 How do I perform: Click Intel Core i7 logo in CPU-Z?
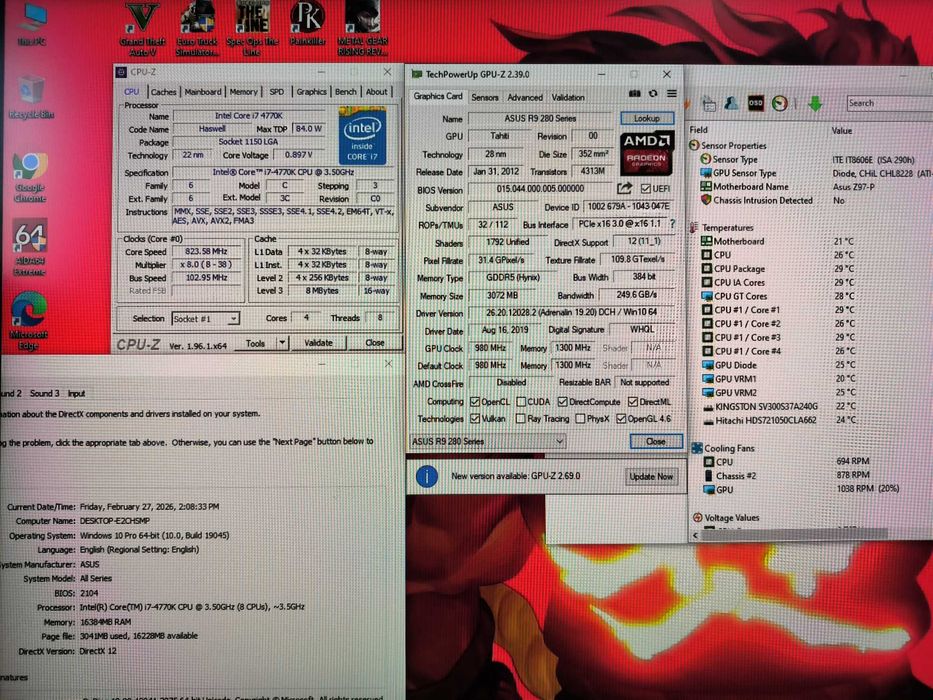pyautogui.click(x=362, y=136)
